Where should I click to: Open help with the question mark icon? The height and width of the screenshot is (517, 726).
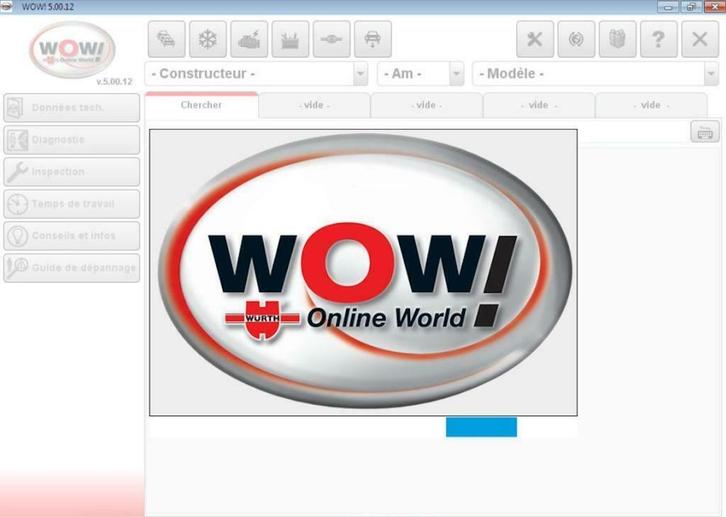point(659,39)
